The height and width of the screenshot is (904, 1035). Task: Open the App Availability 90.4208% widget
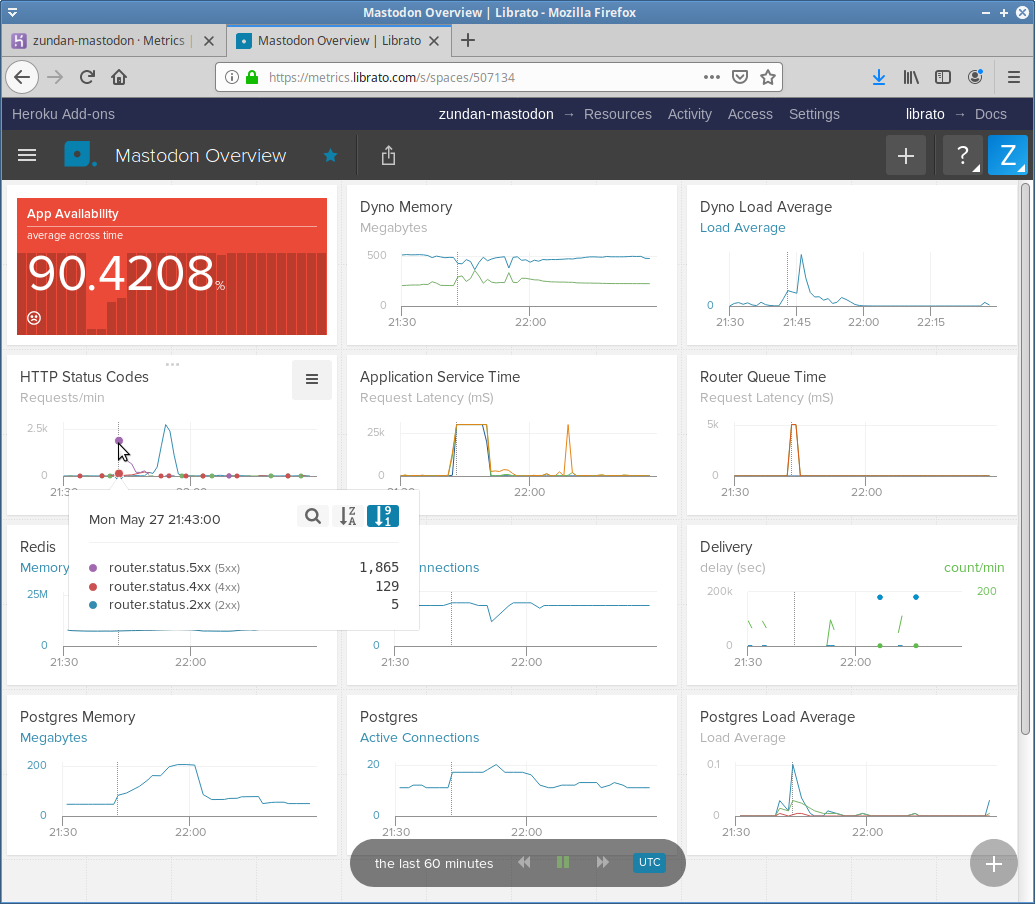coord(172,267)
